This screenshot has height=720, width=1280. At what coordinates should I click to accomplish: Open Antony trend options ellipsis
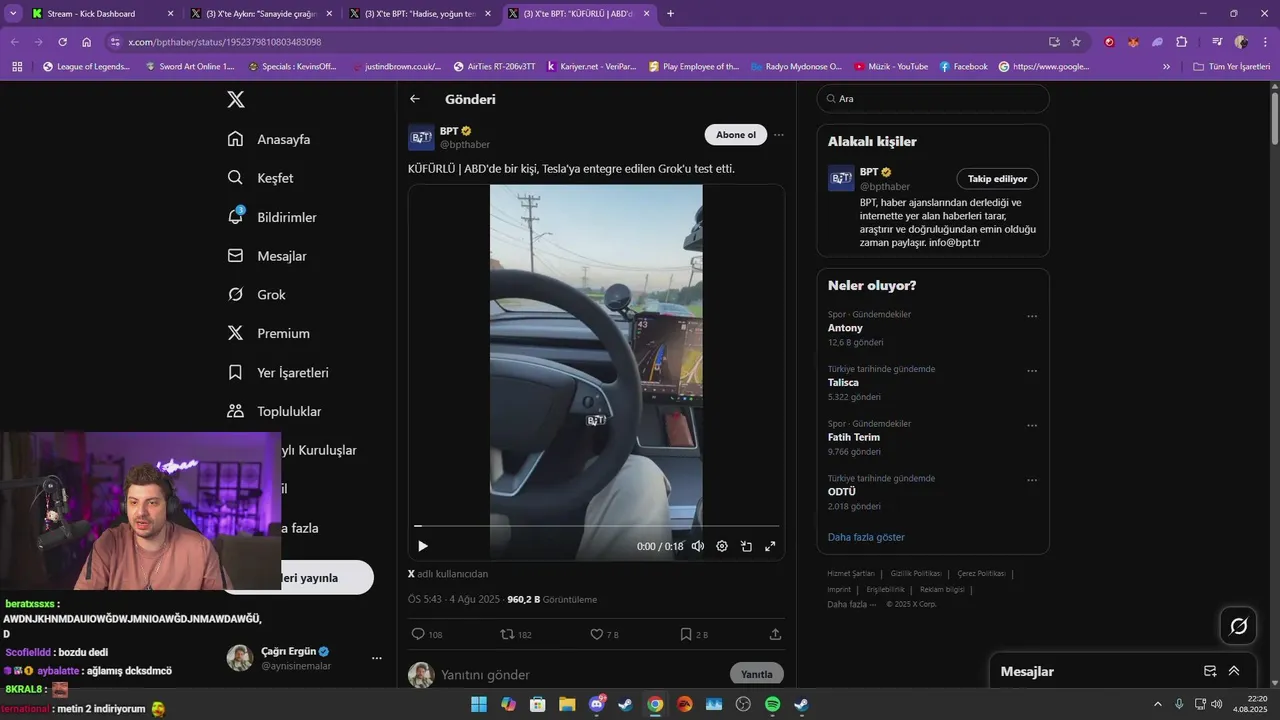(1032, 316)
